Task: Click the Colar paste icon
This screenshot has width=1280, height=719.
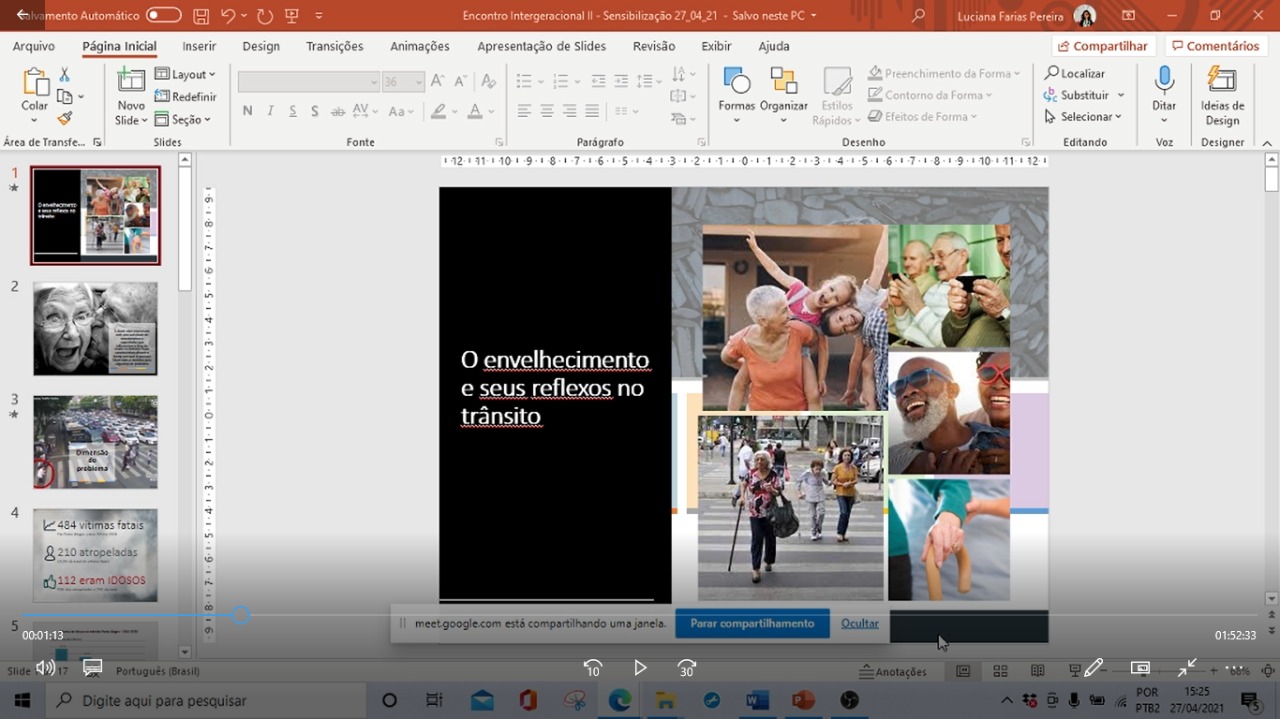Action: (35, 84)
